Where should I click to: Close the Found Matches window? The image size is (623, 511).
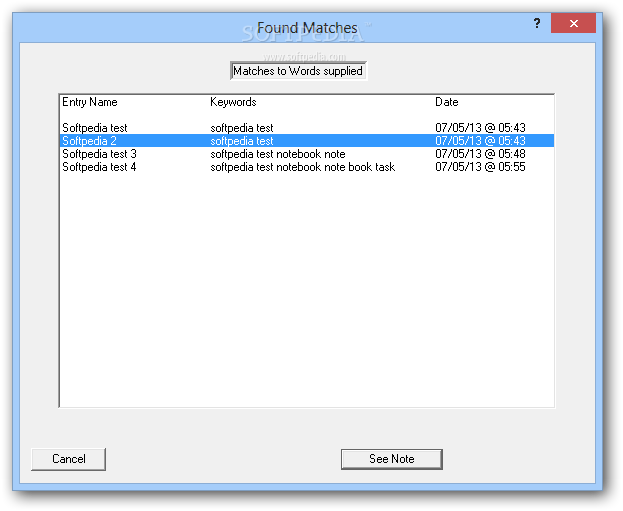coord(573,23)
